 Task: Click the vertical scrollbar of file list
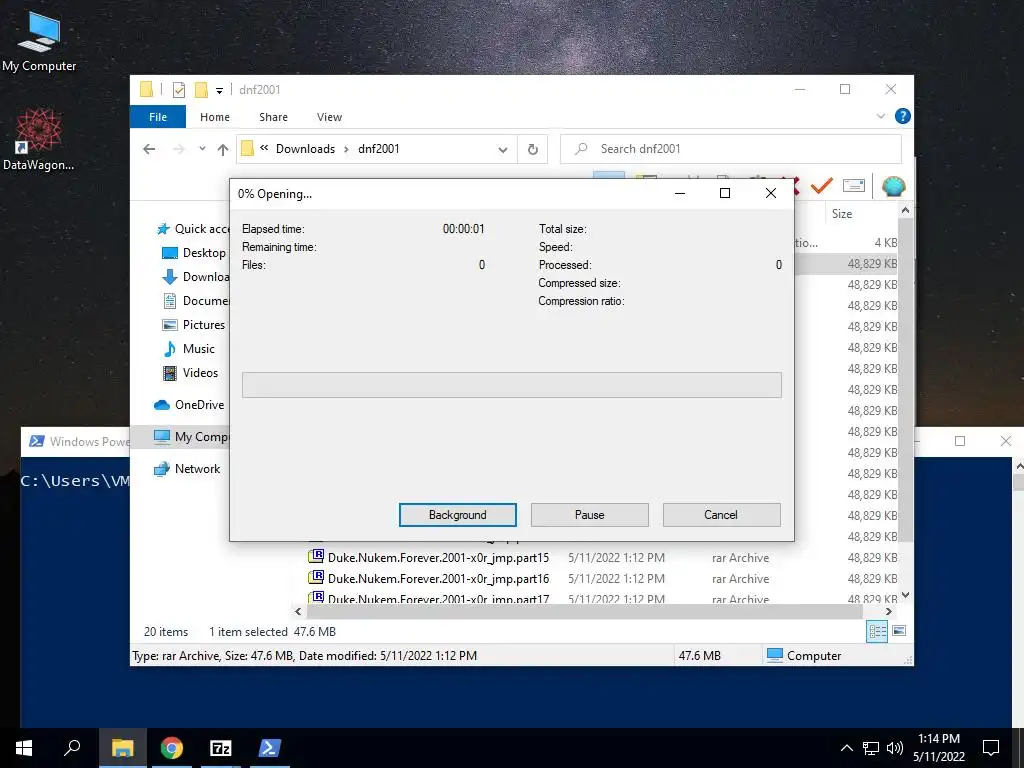(905, 379)
